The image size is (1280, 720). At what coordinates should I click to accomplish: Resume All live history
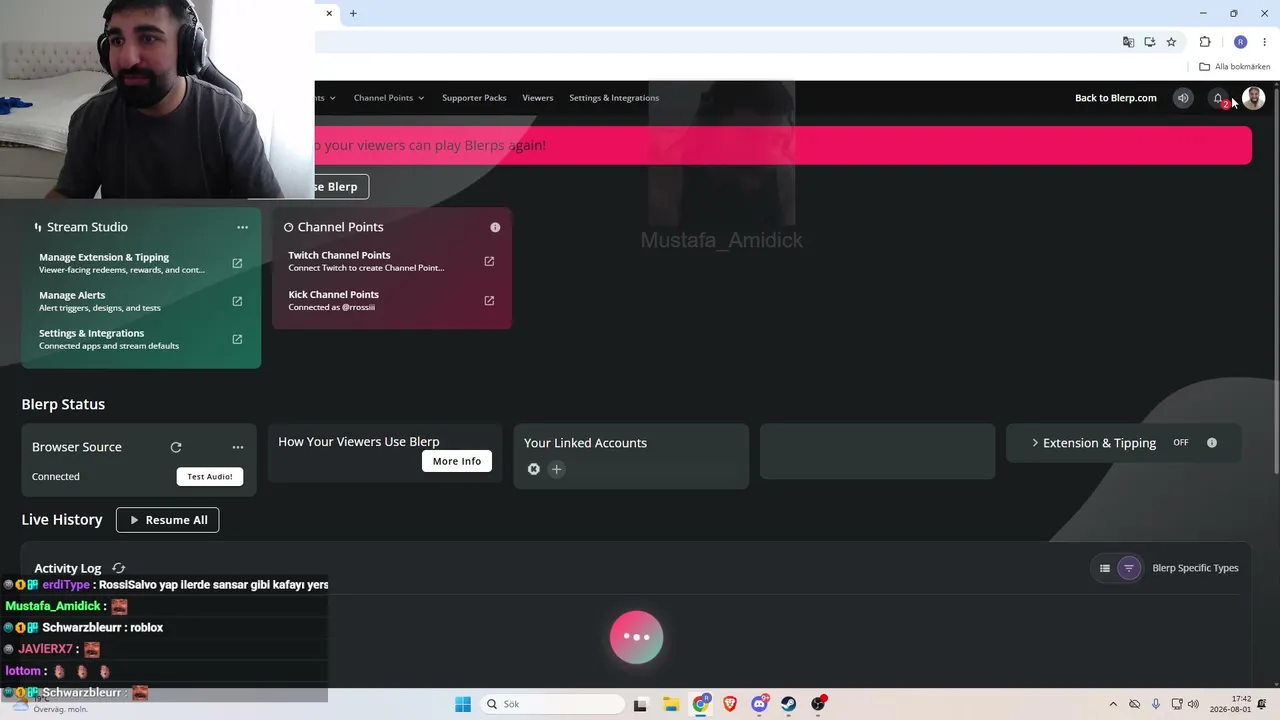coord(167,520)
